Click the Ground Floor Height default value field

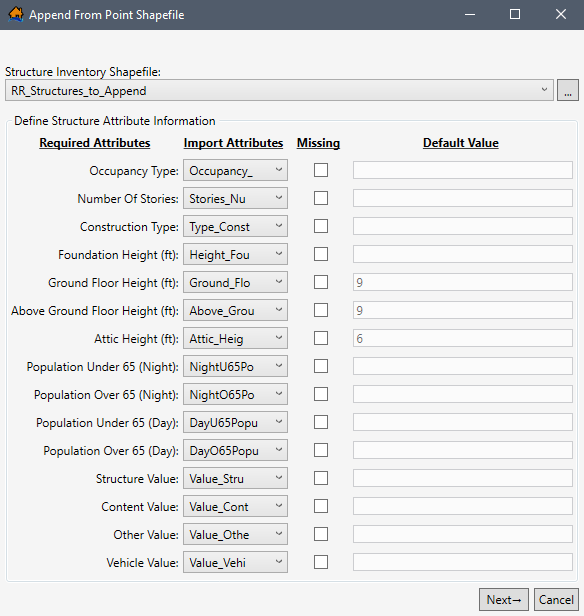[x=463, y=282]
